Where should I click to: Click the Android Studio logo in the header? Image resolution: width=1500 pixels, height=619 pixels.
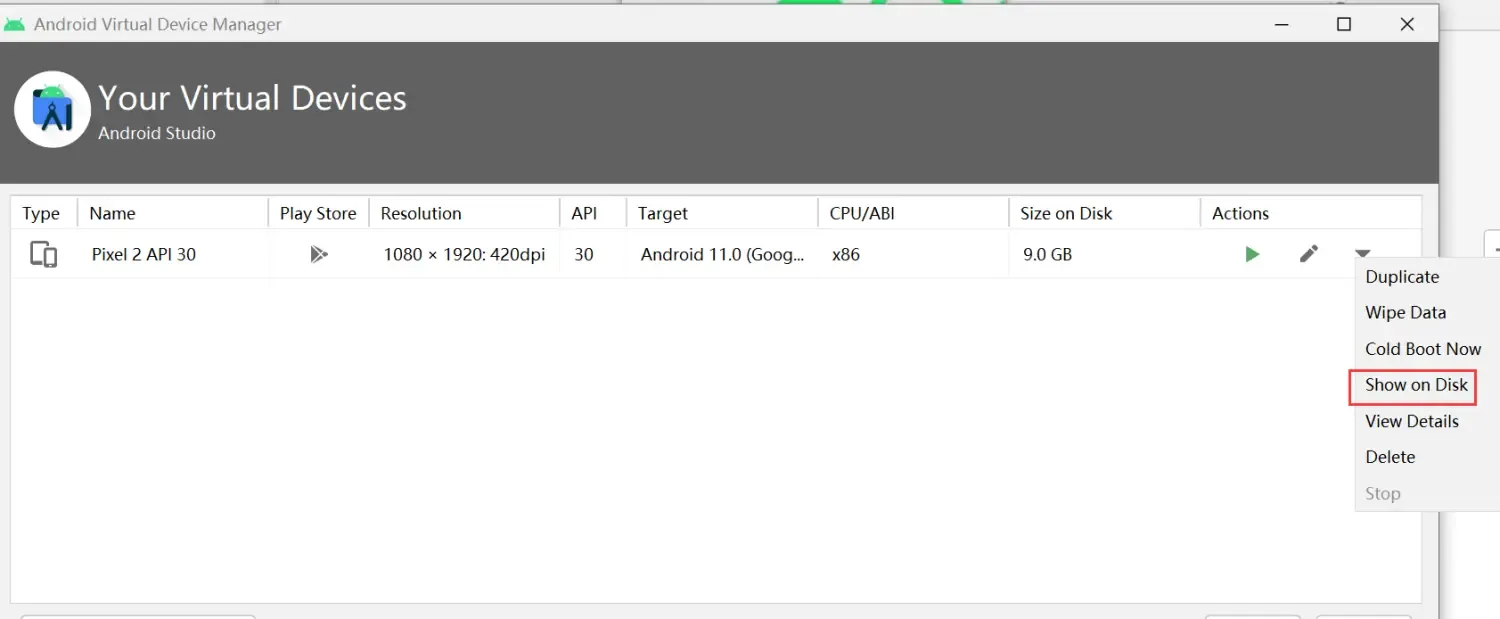click(x=52, y=108)
